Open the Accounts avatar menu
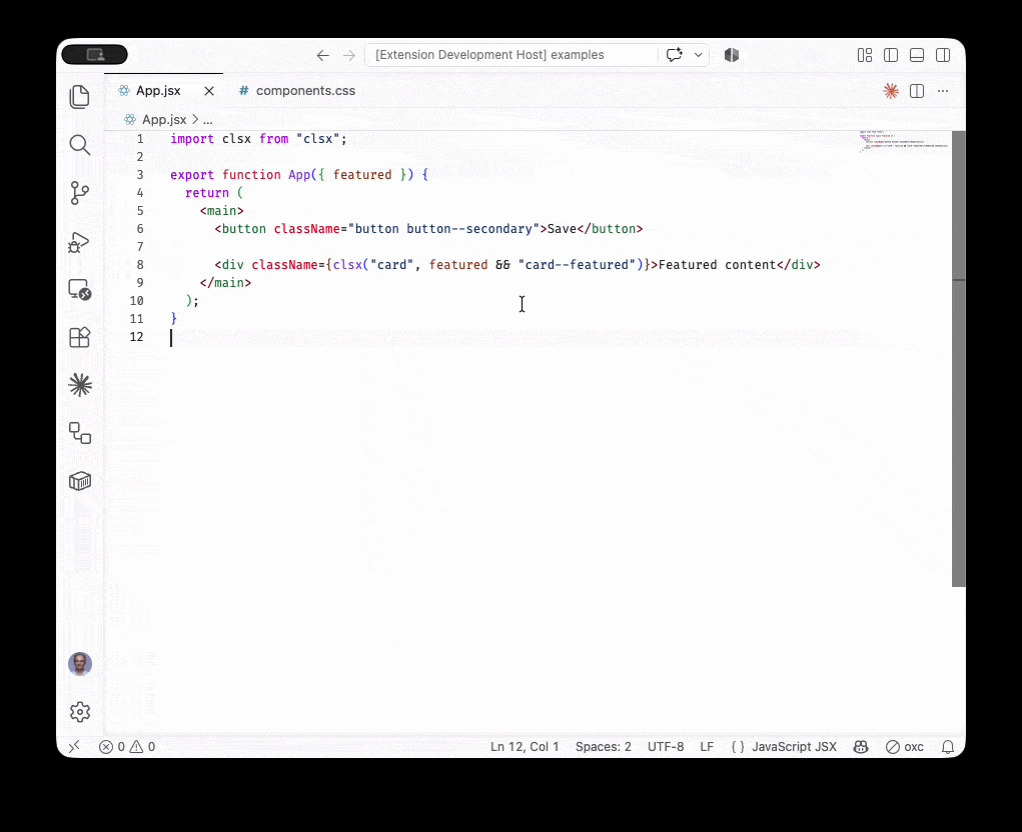This screenshot has height=832, width=1022. pos(80,664)
